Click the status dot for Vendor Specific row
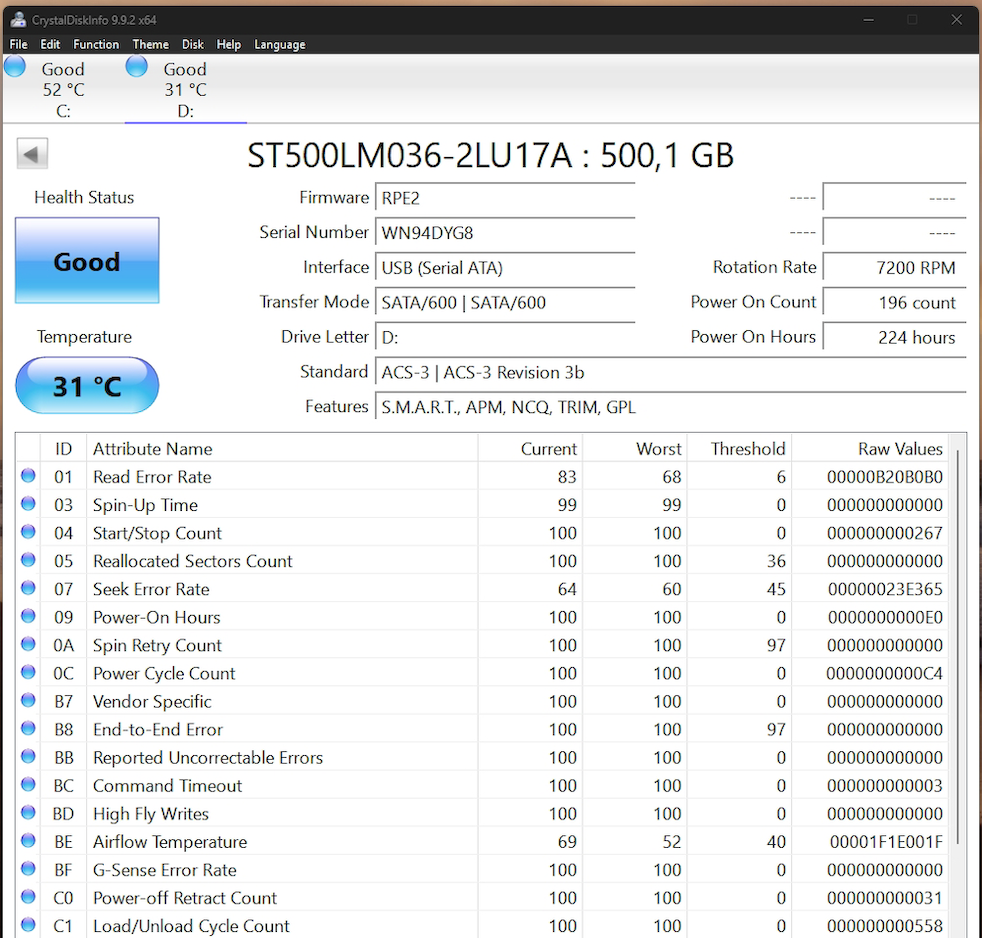This screenshot has width=982, height=938. pos(28,701)
